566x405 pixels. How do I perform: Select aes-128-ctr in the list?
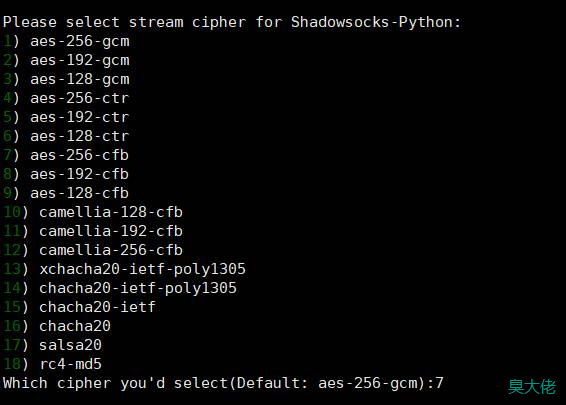66,136
